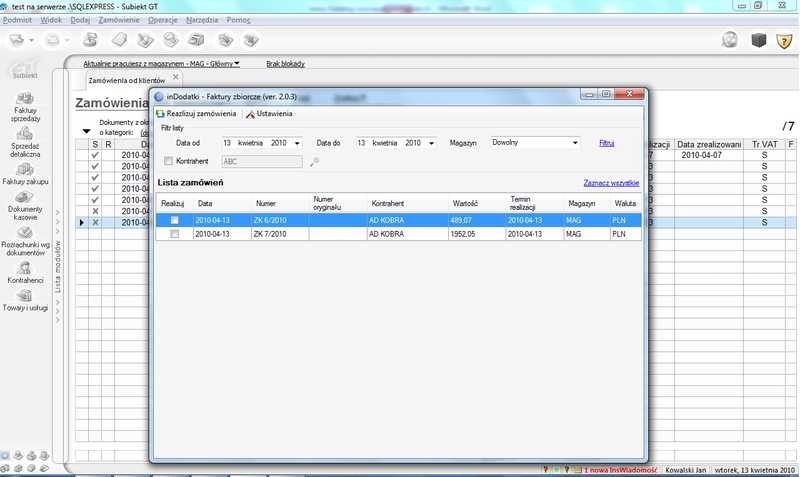This screenshot has width=800, height=477.
Task: Open the Narzędzia menu
Action: coord(202,20)
